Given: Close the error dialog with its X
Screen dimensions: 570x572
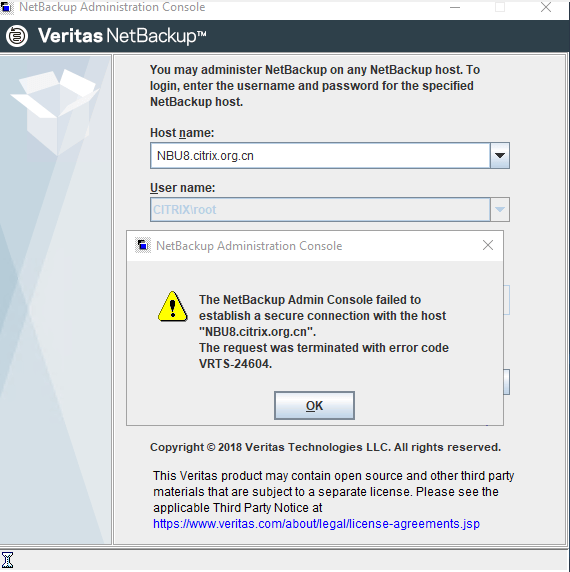Looking at the screenshot, I should pyautogui.click(x=488, y=245).
